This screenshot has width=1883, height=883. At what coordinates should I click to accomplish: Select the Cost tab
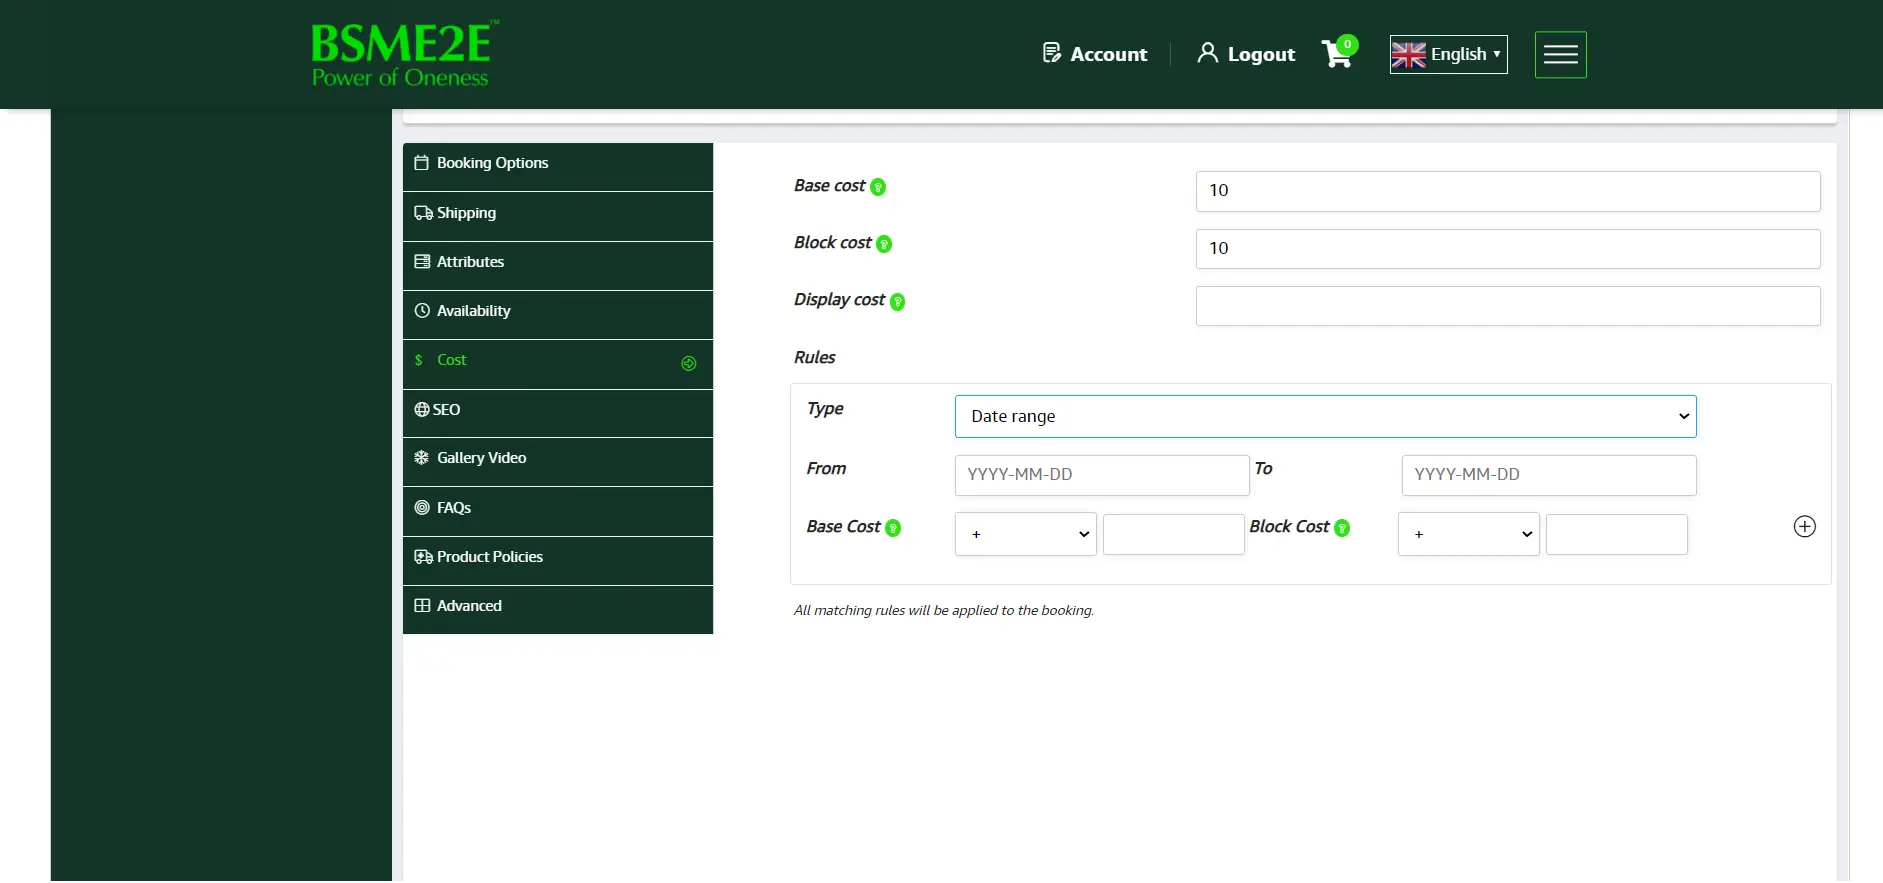pyautogui.click(x=558, y=363)
